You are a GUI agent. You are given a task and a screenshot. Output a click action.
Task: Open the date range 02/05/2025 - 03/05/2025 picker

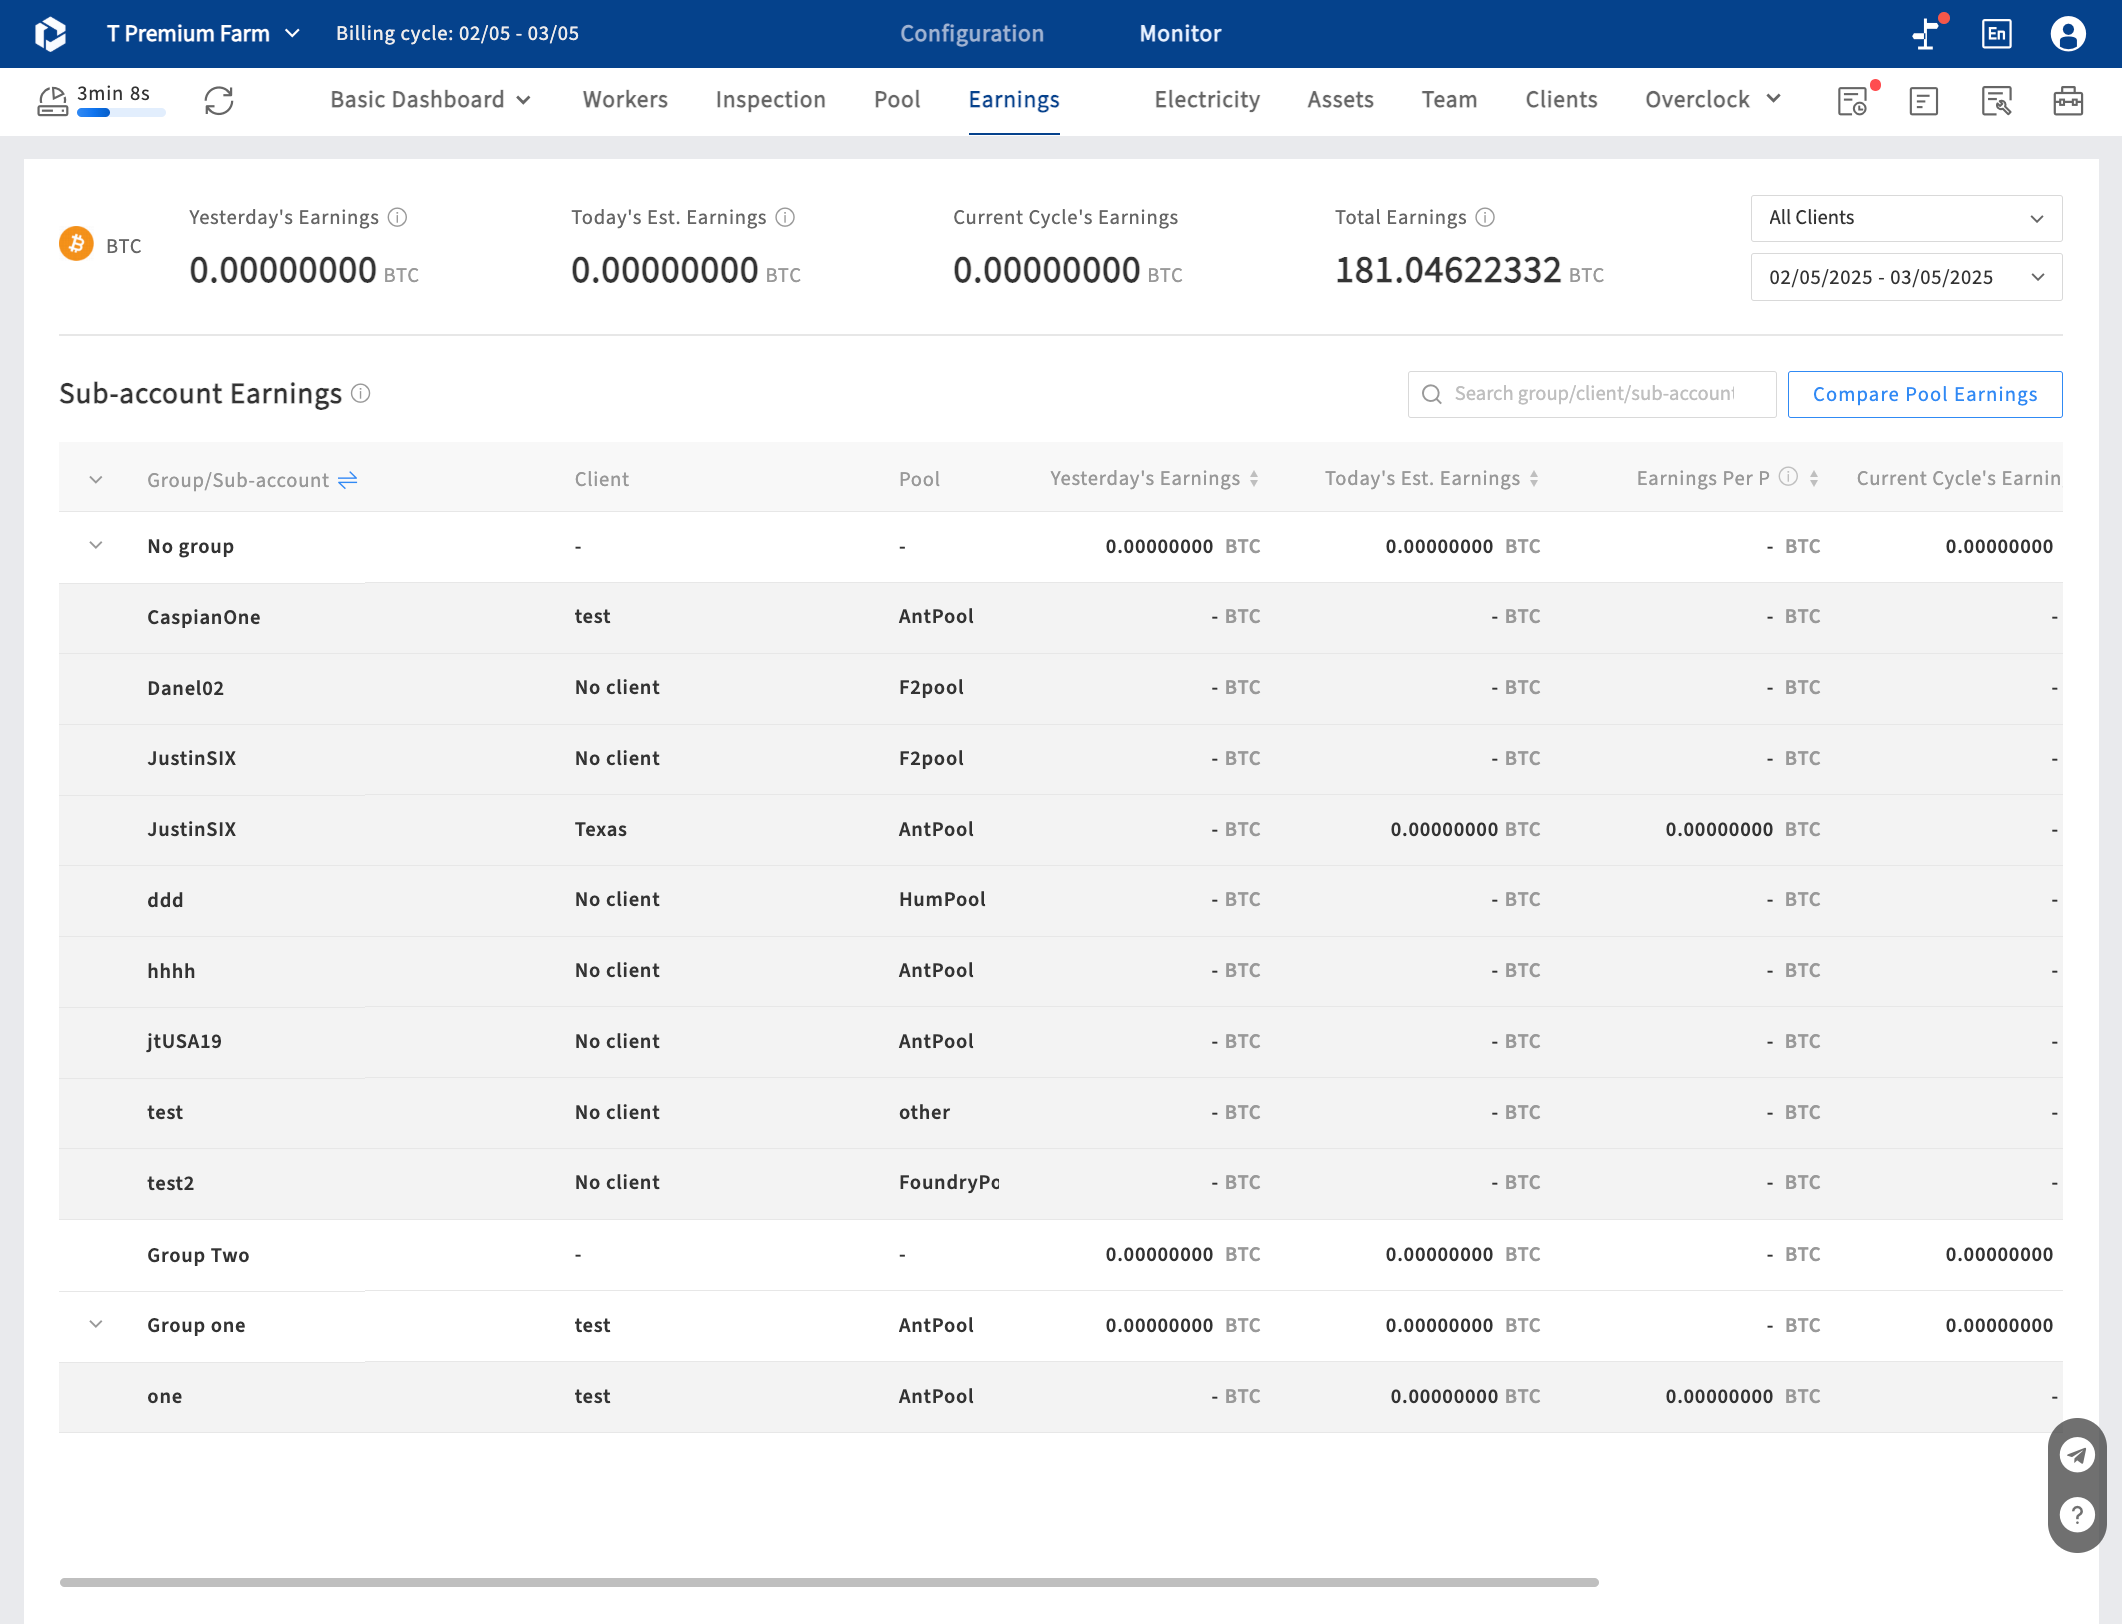tap(1906, 277)
